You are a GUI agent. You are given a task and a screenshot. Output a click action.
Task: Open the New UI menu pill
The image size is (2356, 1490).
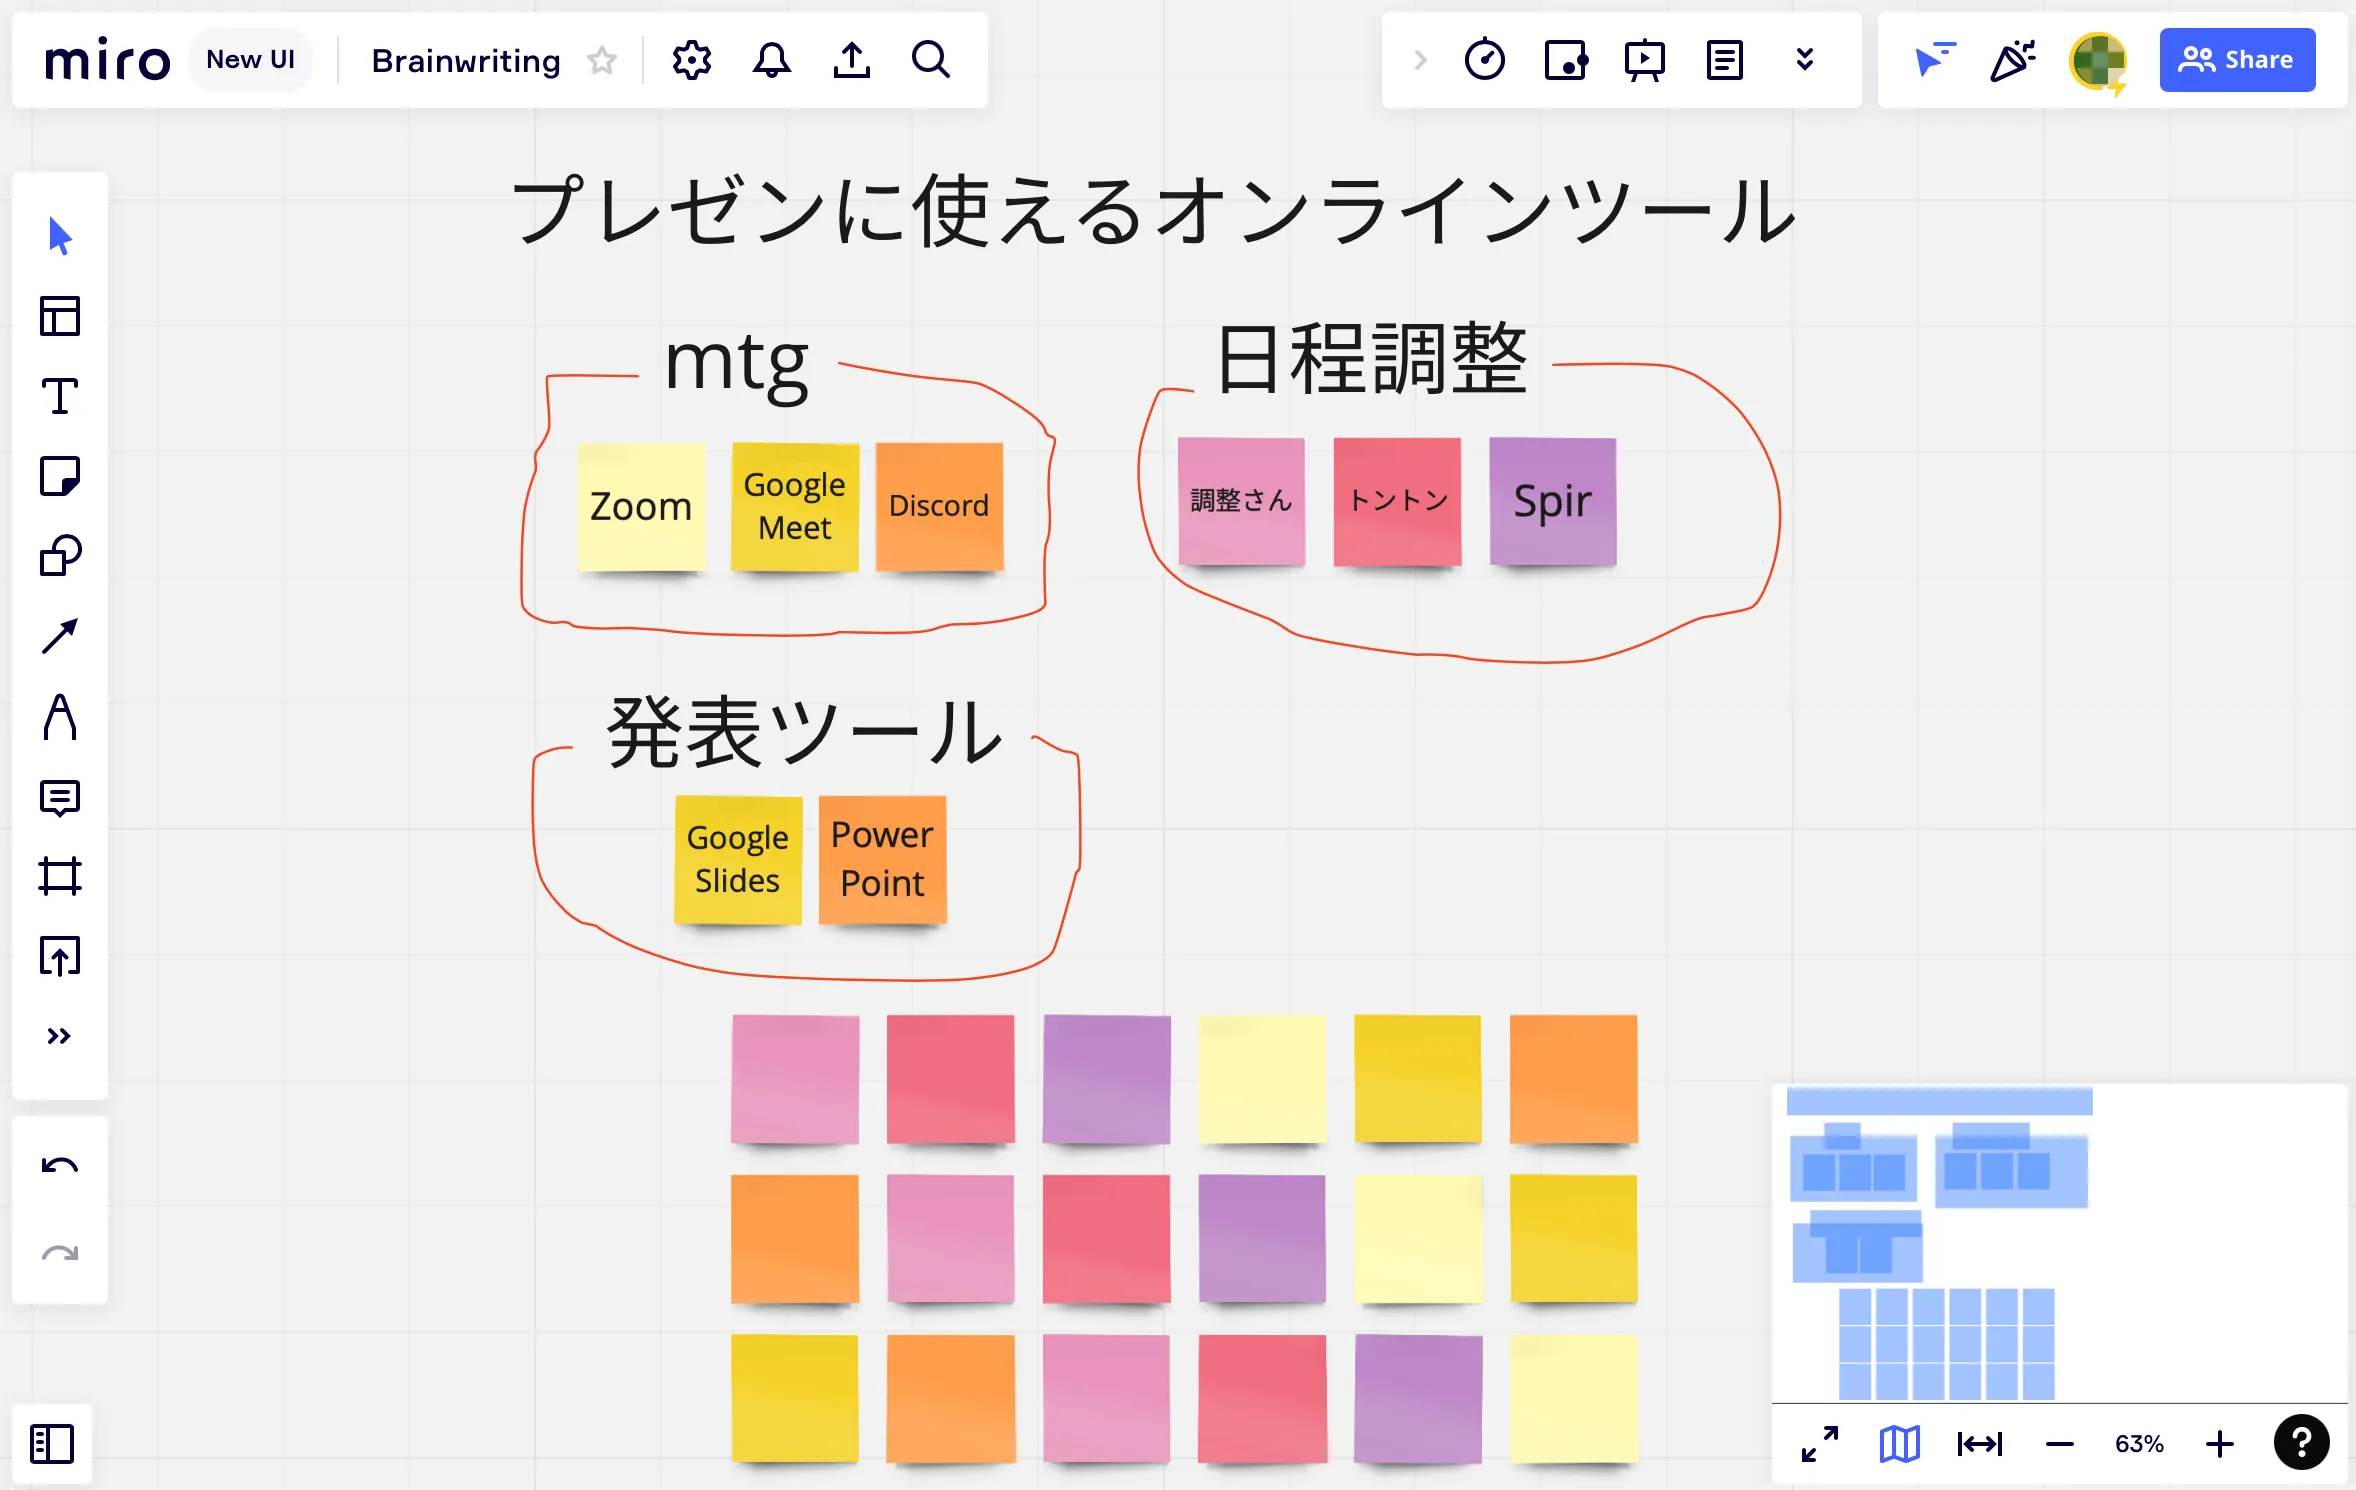pyautogui.click(x=250, y=60)
